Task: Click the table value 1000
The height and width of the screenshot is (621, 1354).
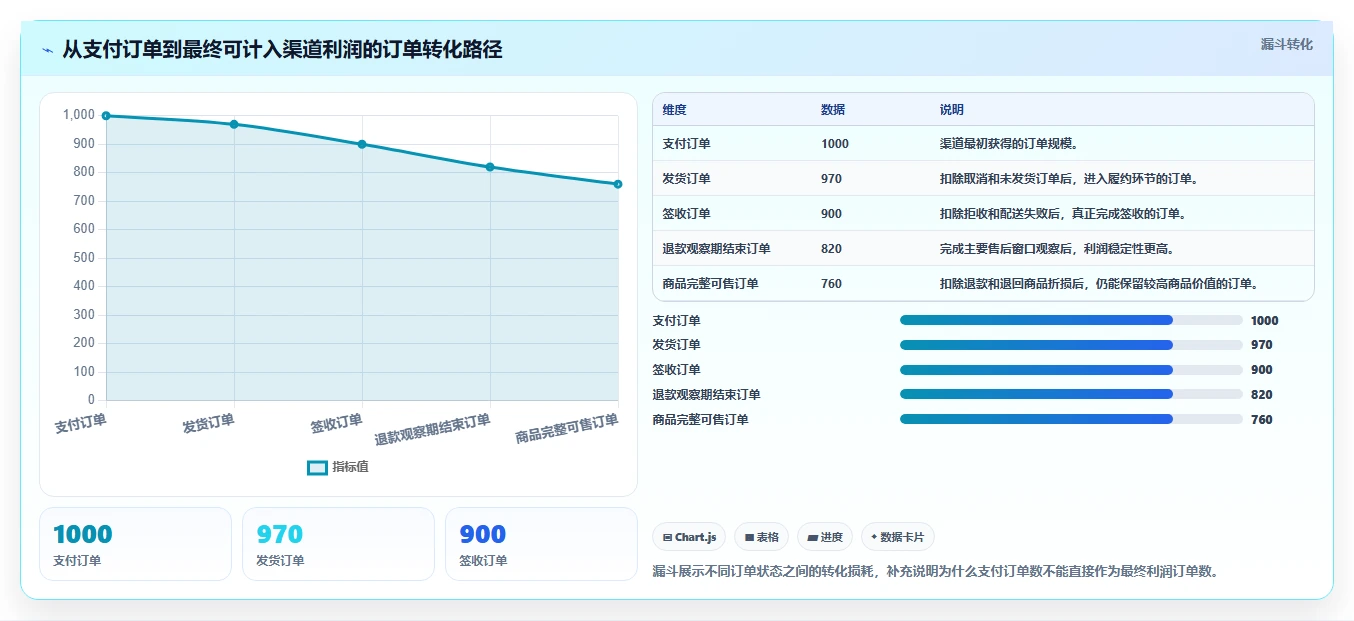Action: coord(835,144)
